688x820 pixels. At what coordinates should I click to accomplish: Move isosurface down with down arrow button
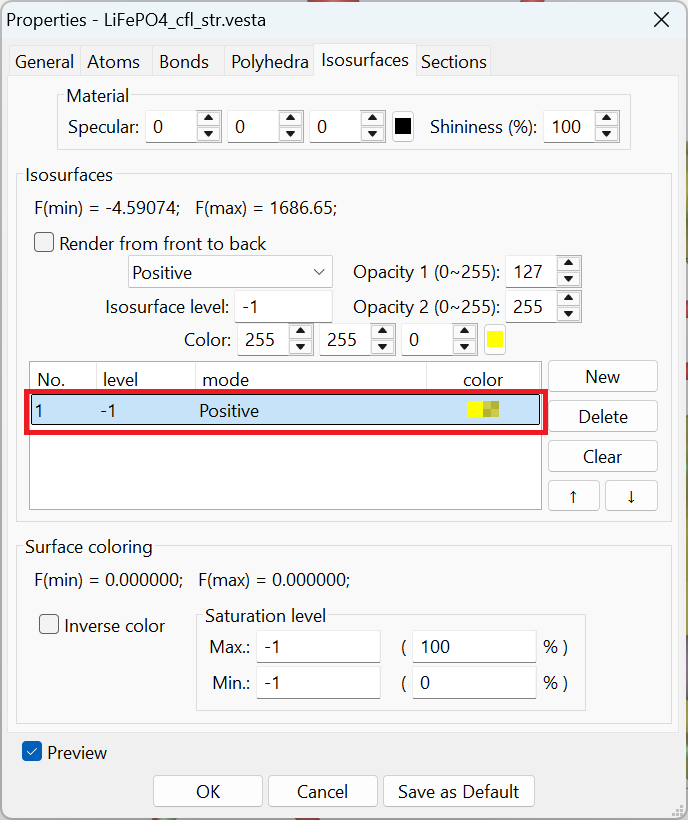point(631,497)
